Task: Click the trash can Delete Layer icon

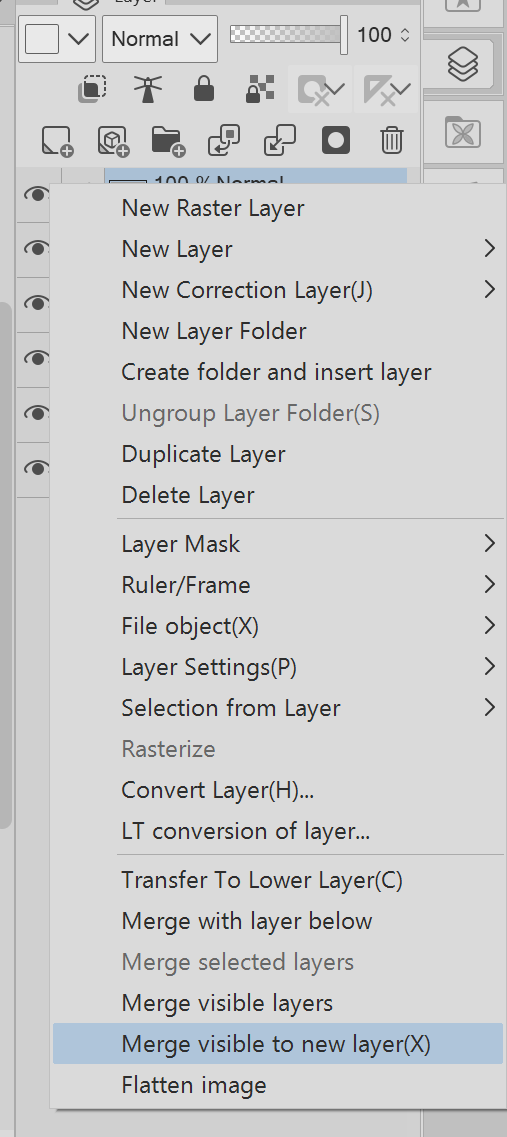Action: (392, 140)
